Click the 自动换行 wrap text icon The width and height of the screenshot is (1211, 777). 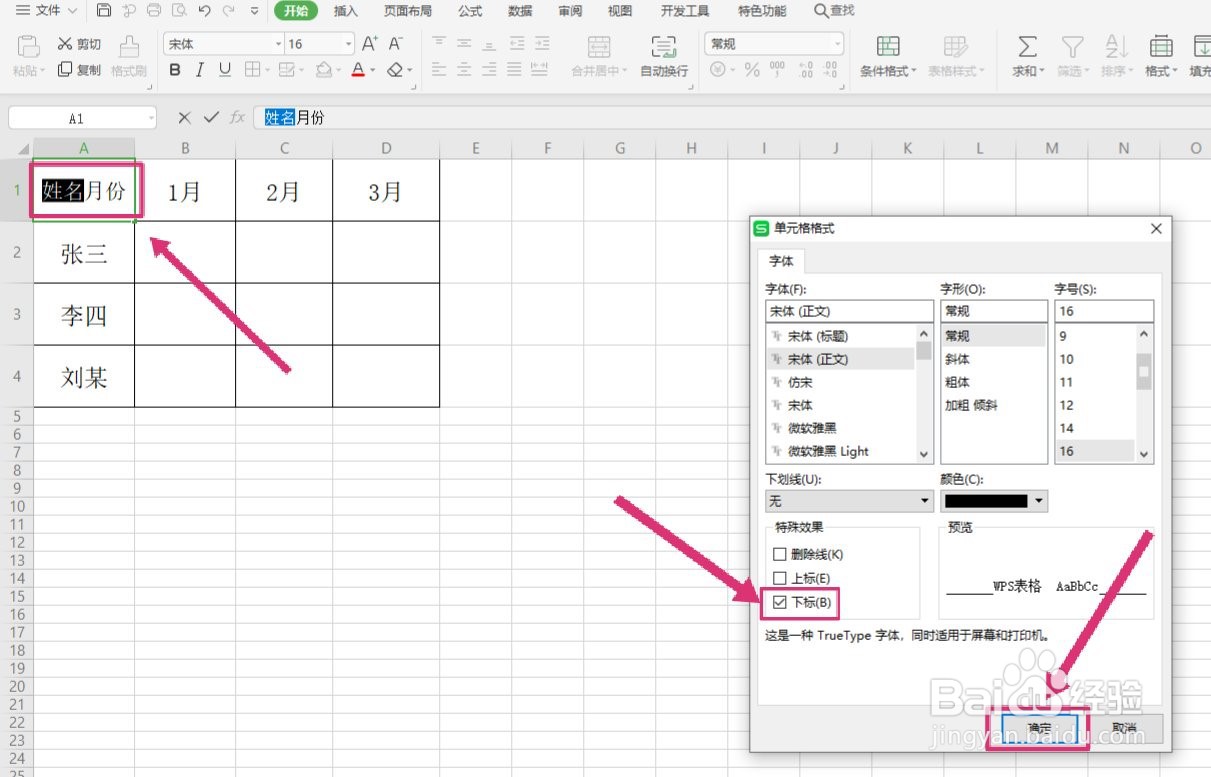tap(663, 47)
